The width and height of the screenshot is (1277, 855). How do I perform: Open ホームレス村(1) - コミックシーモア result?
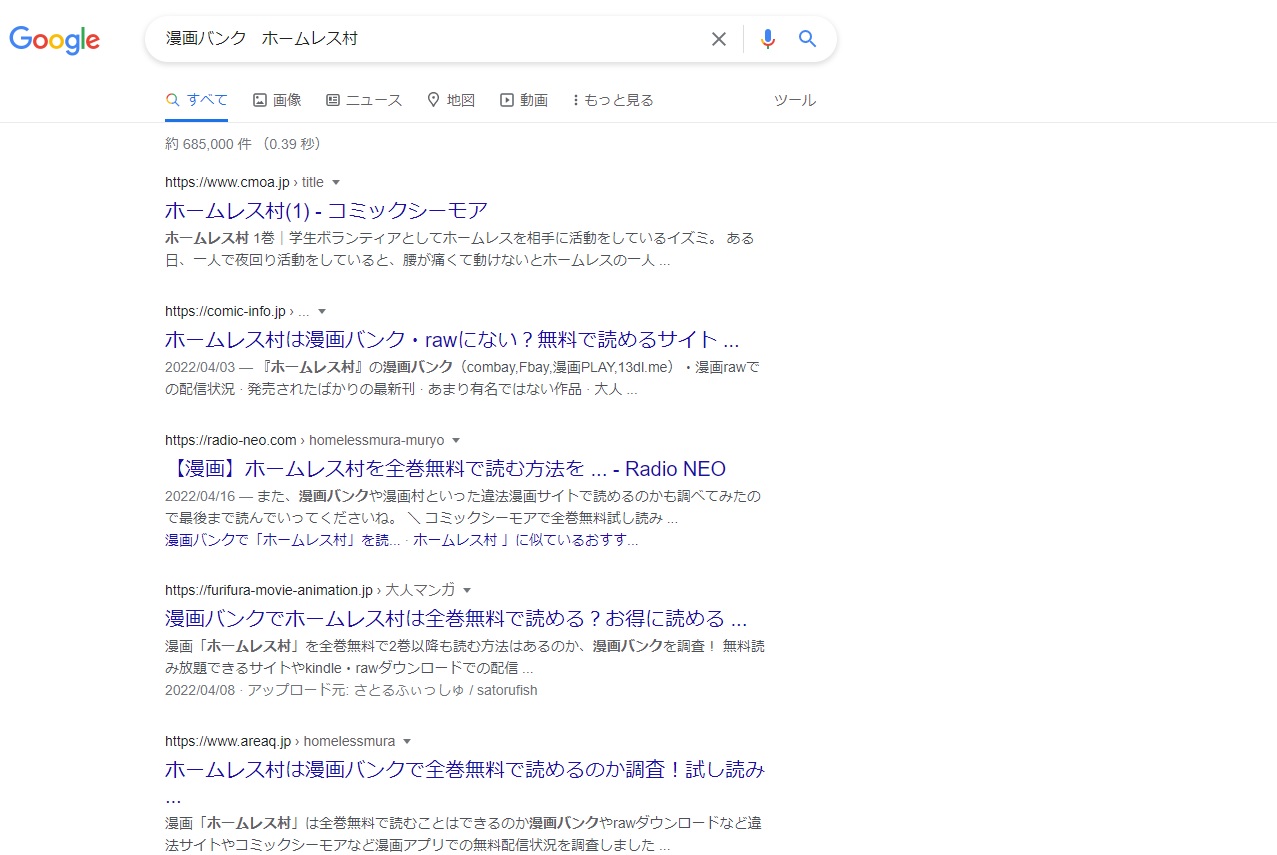[x=326, y=210]
